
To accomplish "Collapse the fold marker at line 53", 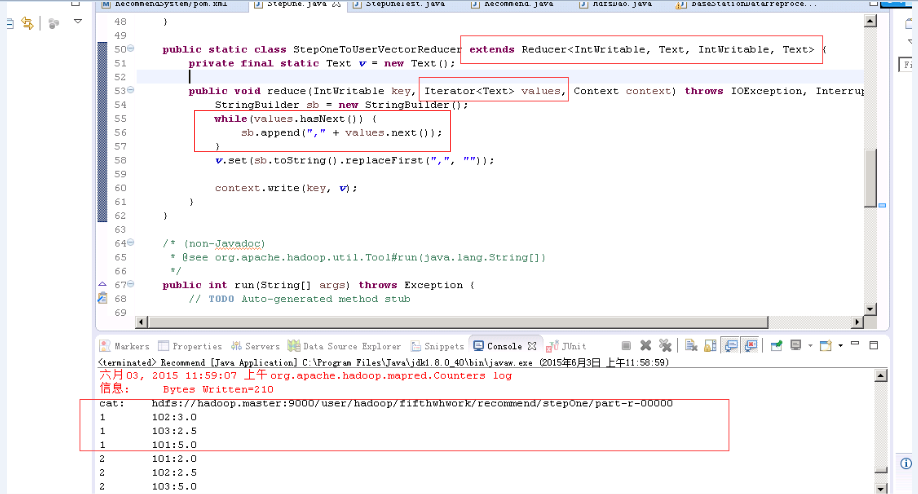I will (x=131, y=90).
